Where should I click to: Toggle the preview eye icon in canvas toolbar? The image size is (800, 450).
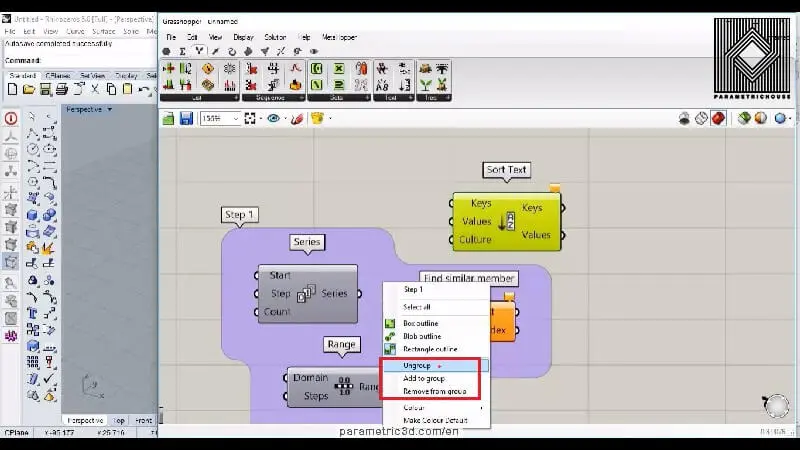coord(273,119)
